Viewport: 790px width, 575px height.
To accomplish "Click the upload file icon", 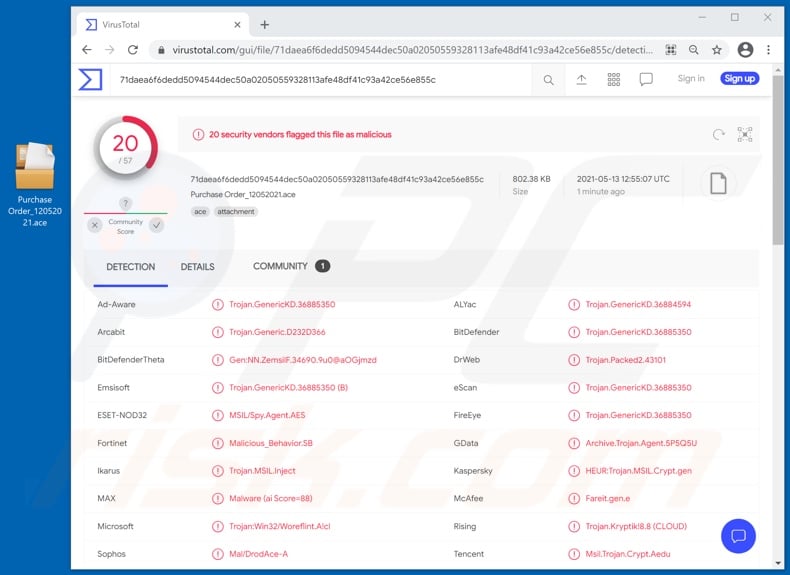I will coord(581,79).
